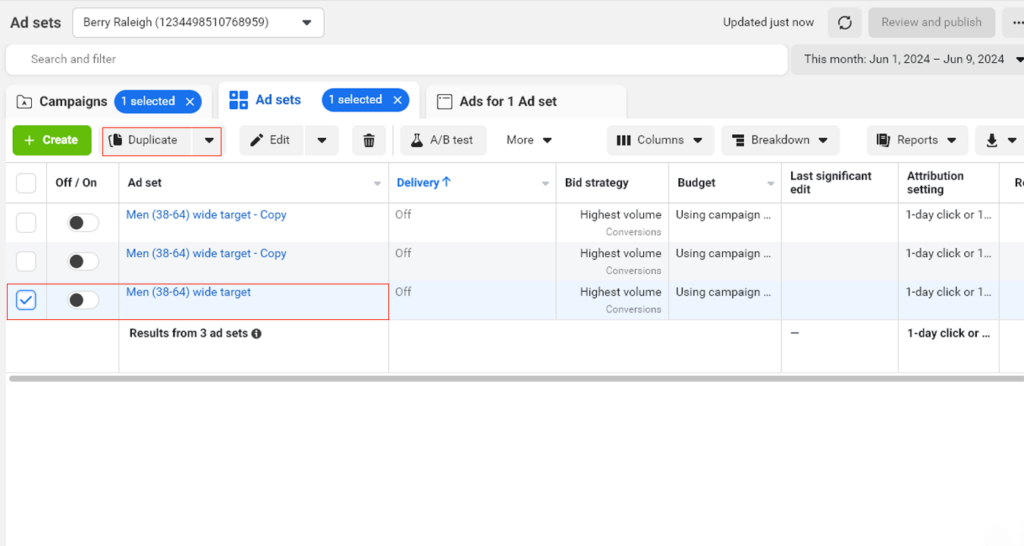Clear the Ad sets 1 selected filter X
The width and height of the screenshot is (1024, 546).
[x=397, y=100]
